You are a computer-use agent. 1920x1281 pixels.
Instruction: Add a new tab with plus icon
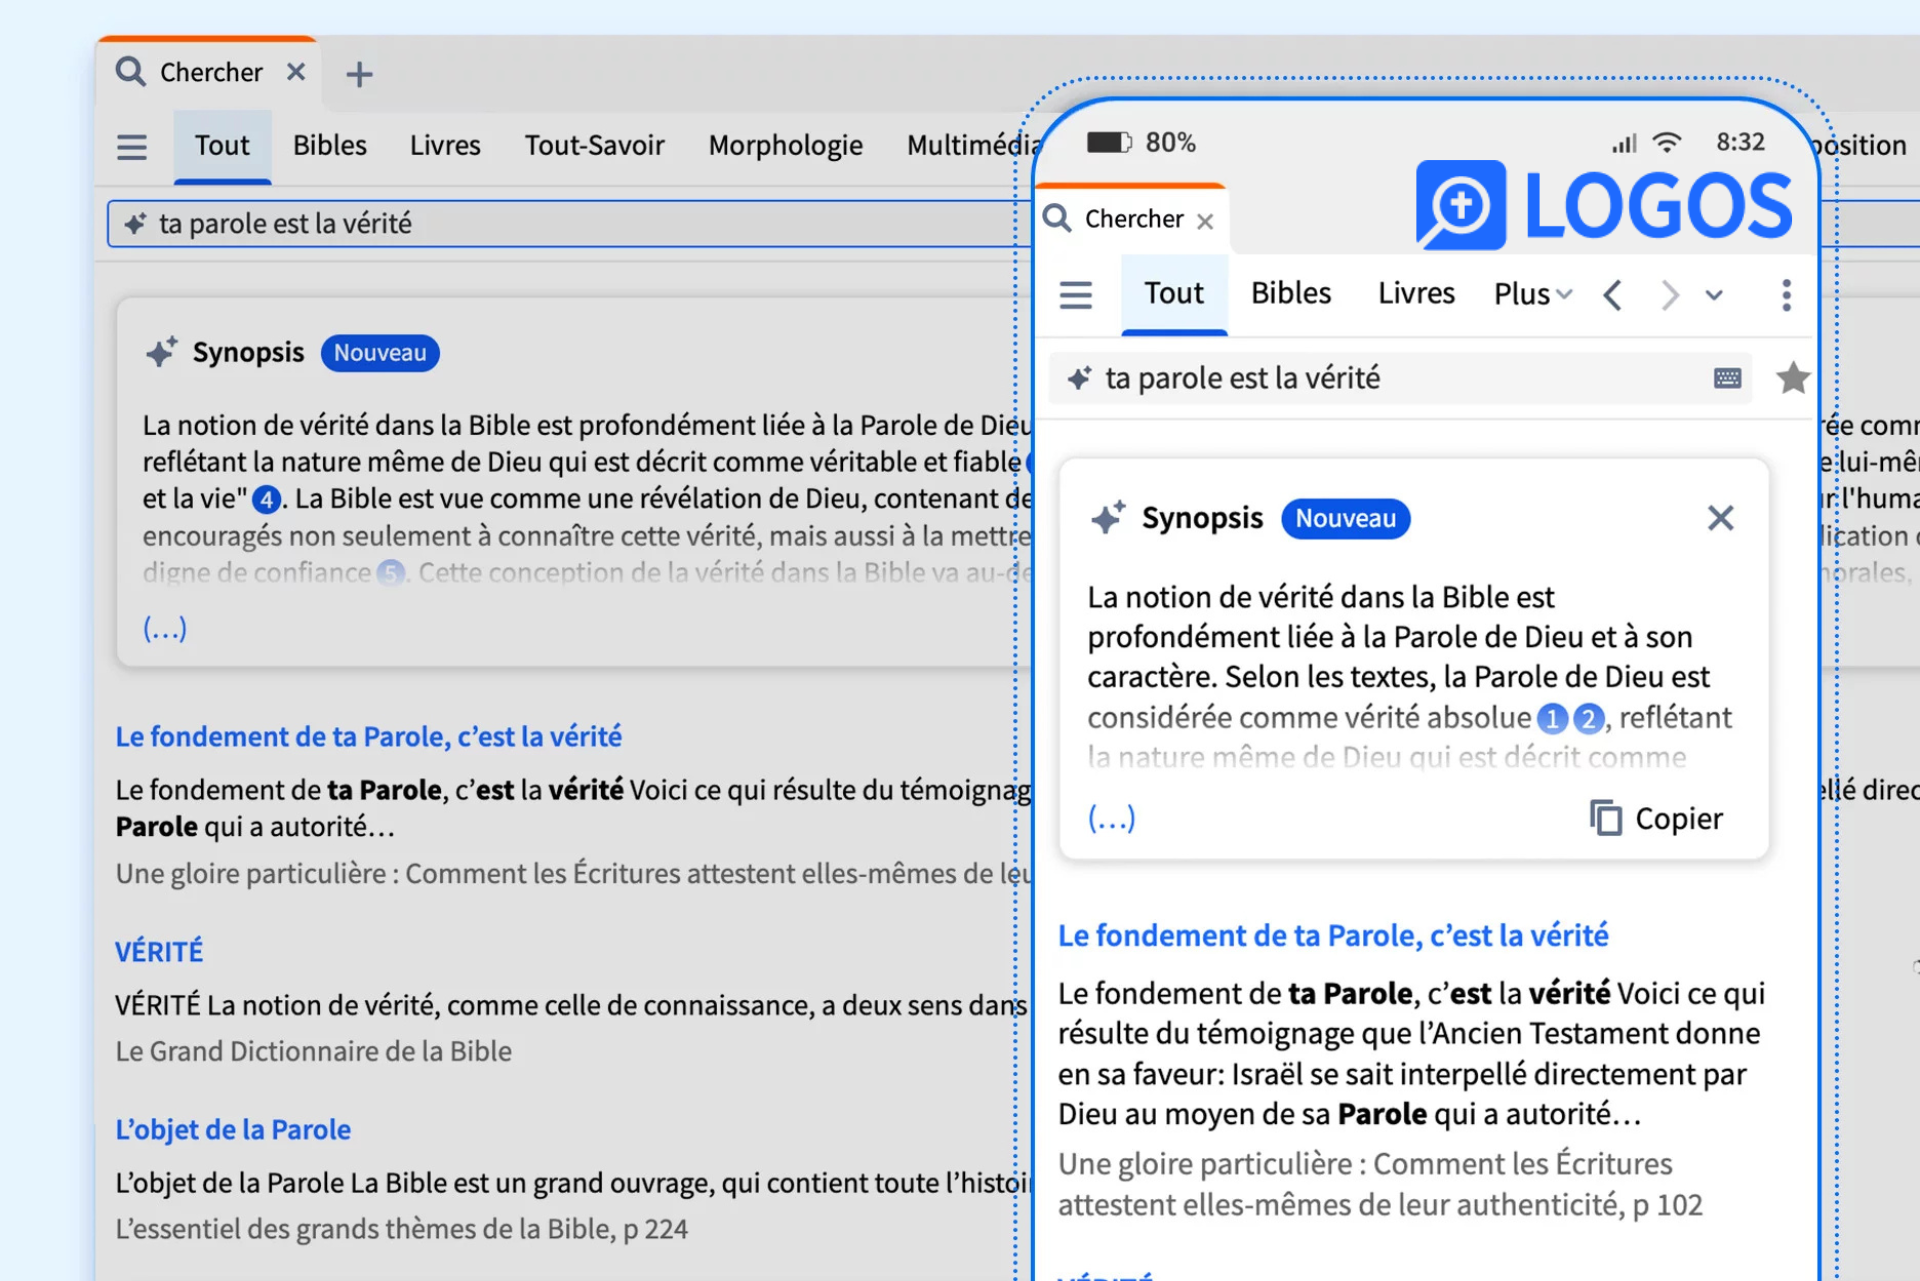coord(359,74)
